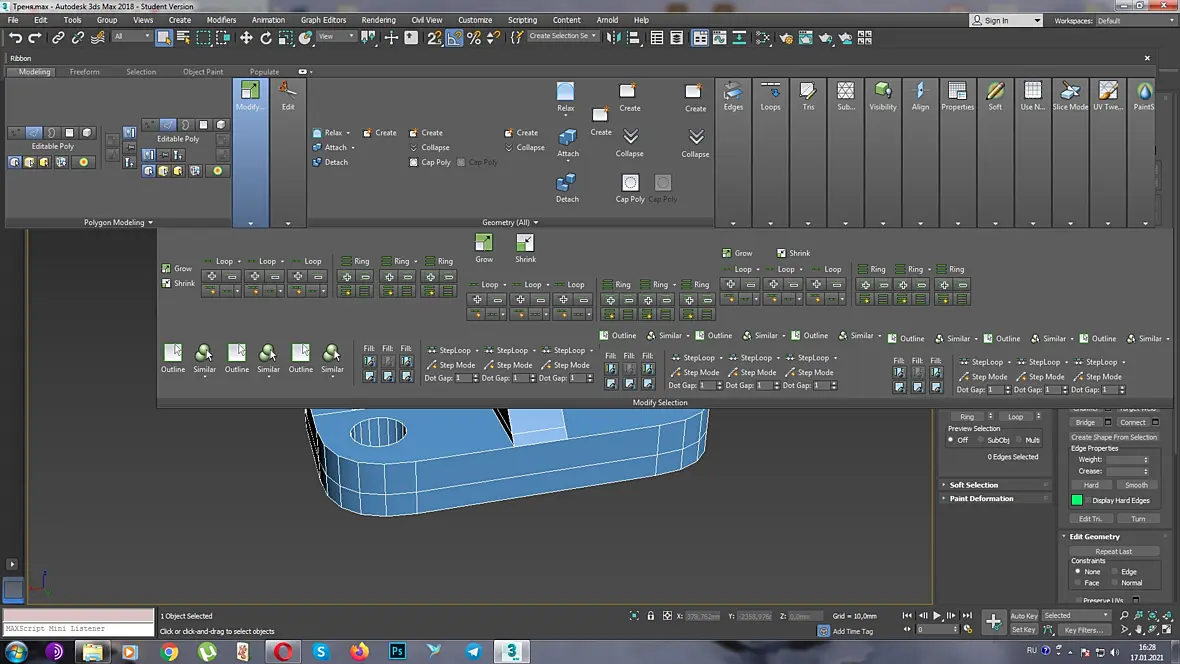The width and height of the screenshot is (1180, 664).
Task: Undo the last action in main toolbar
Action: pyautogui.click(x=15, y=38)
